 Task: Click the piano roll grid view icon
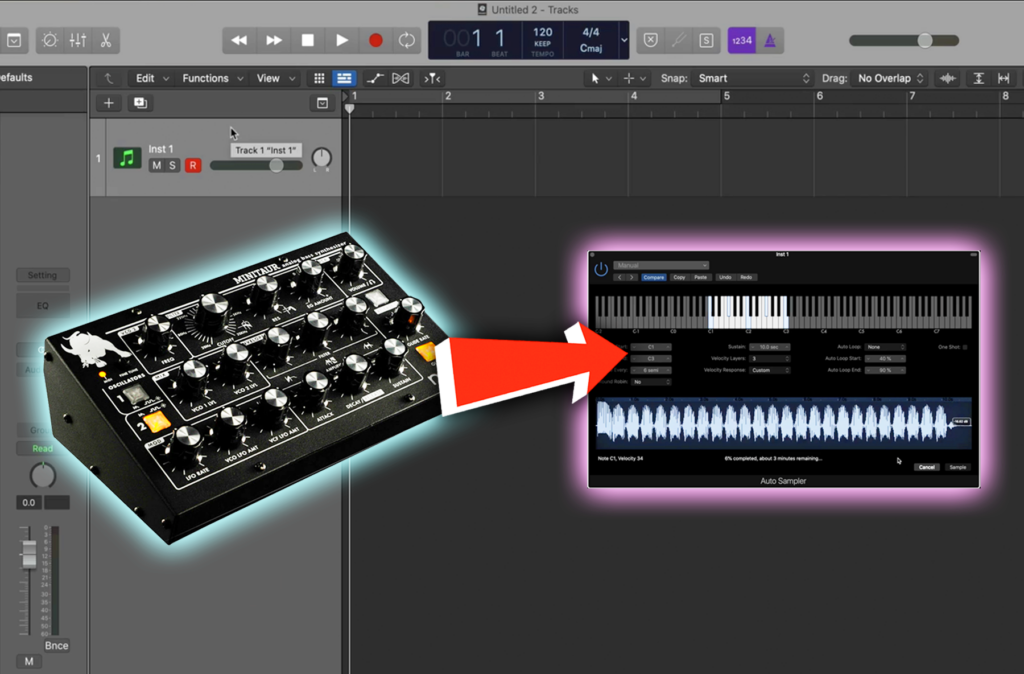[319, 77]
